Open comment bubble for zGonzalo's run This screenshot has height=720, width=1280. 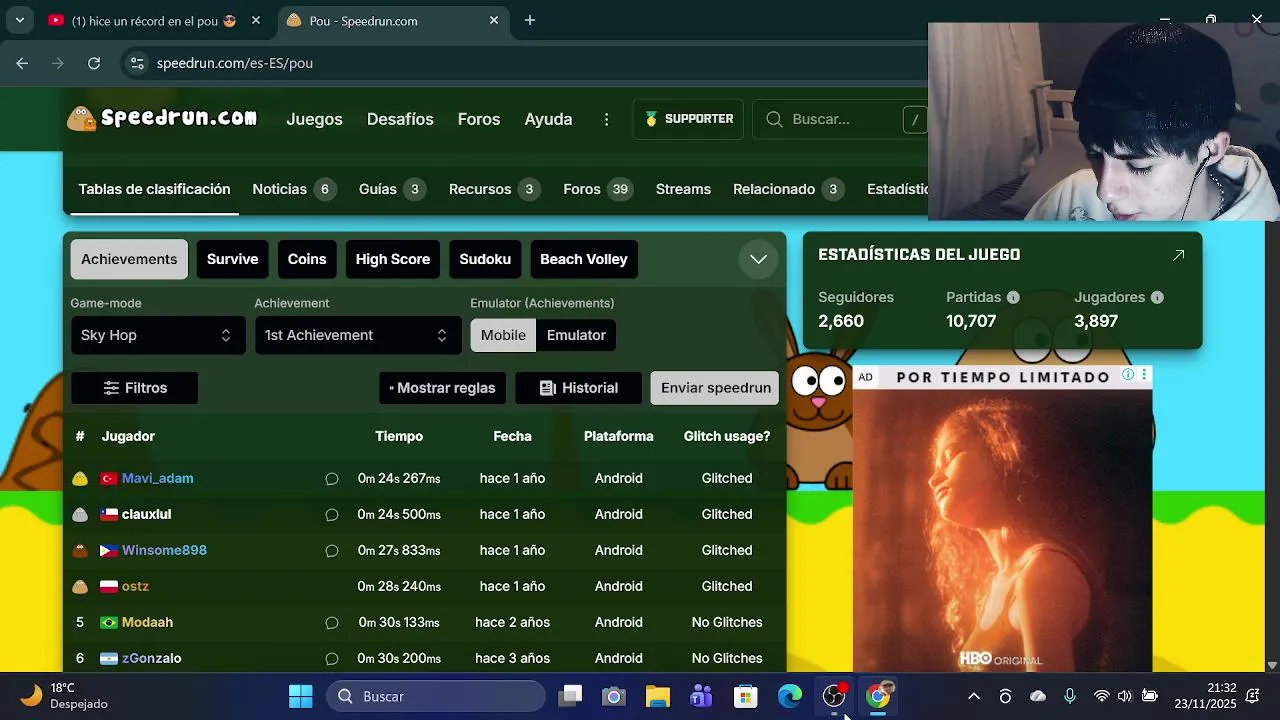pos(332,659)
